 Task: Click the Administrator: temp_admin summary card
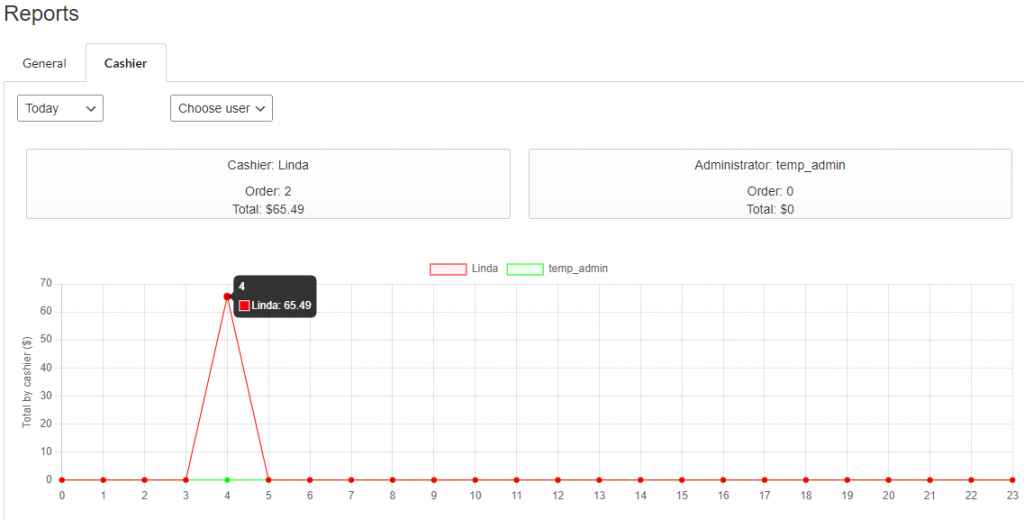770,184
